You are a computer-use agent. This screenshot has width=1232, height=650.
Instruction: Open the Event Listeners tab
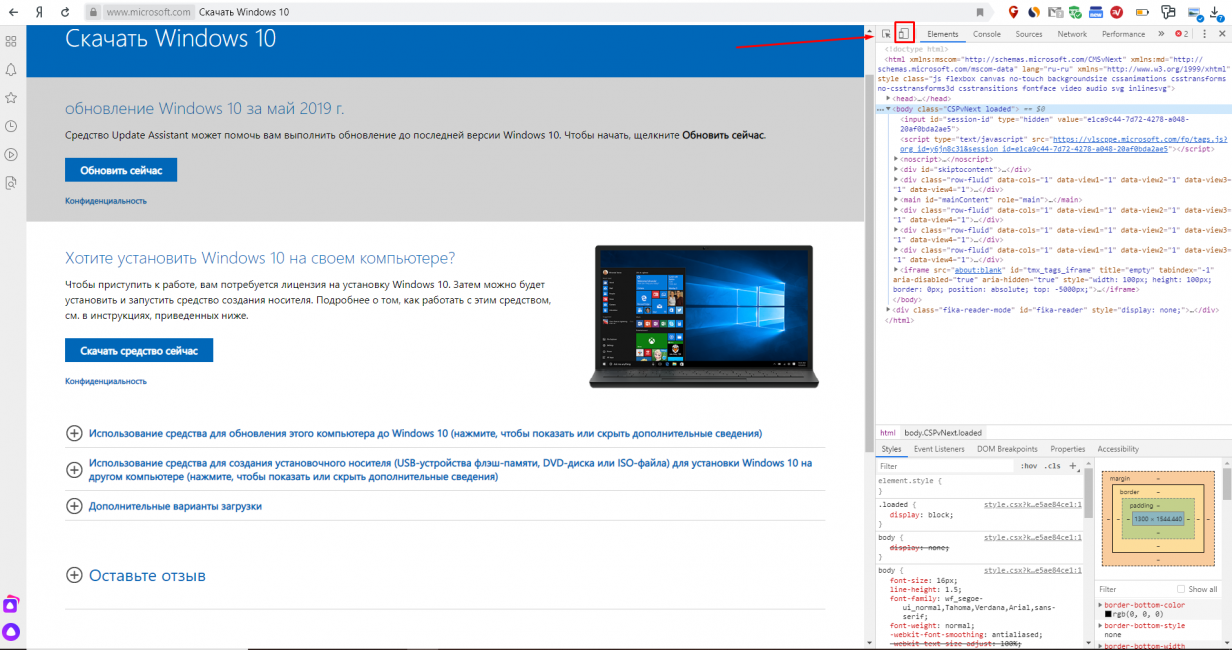(x=938, y=449)
